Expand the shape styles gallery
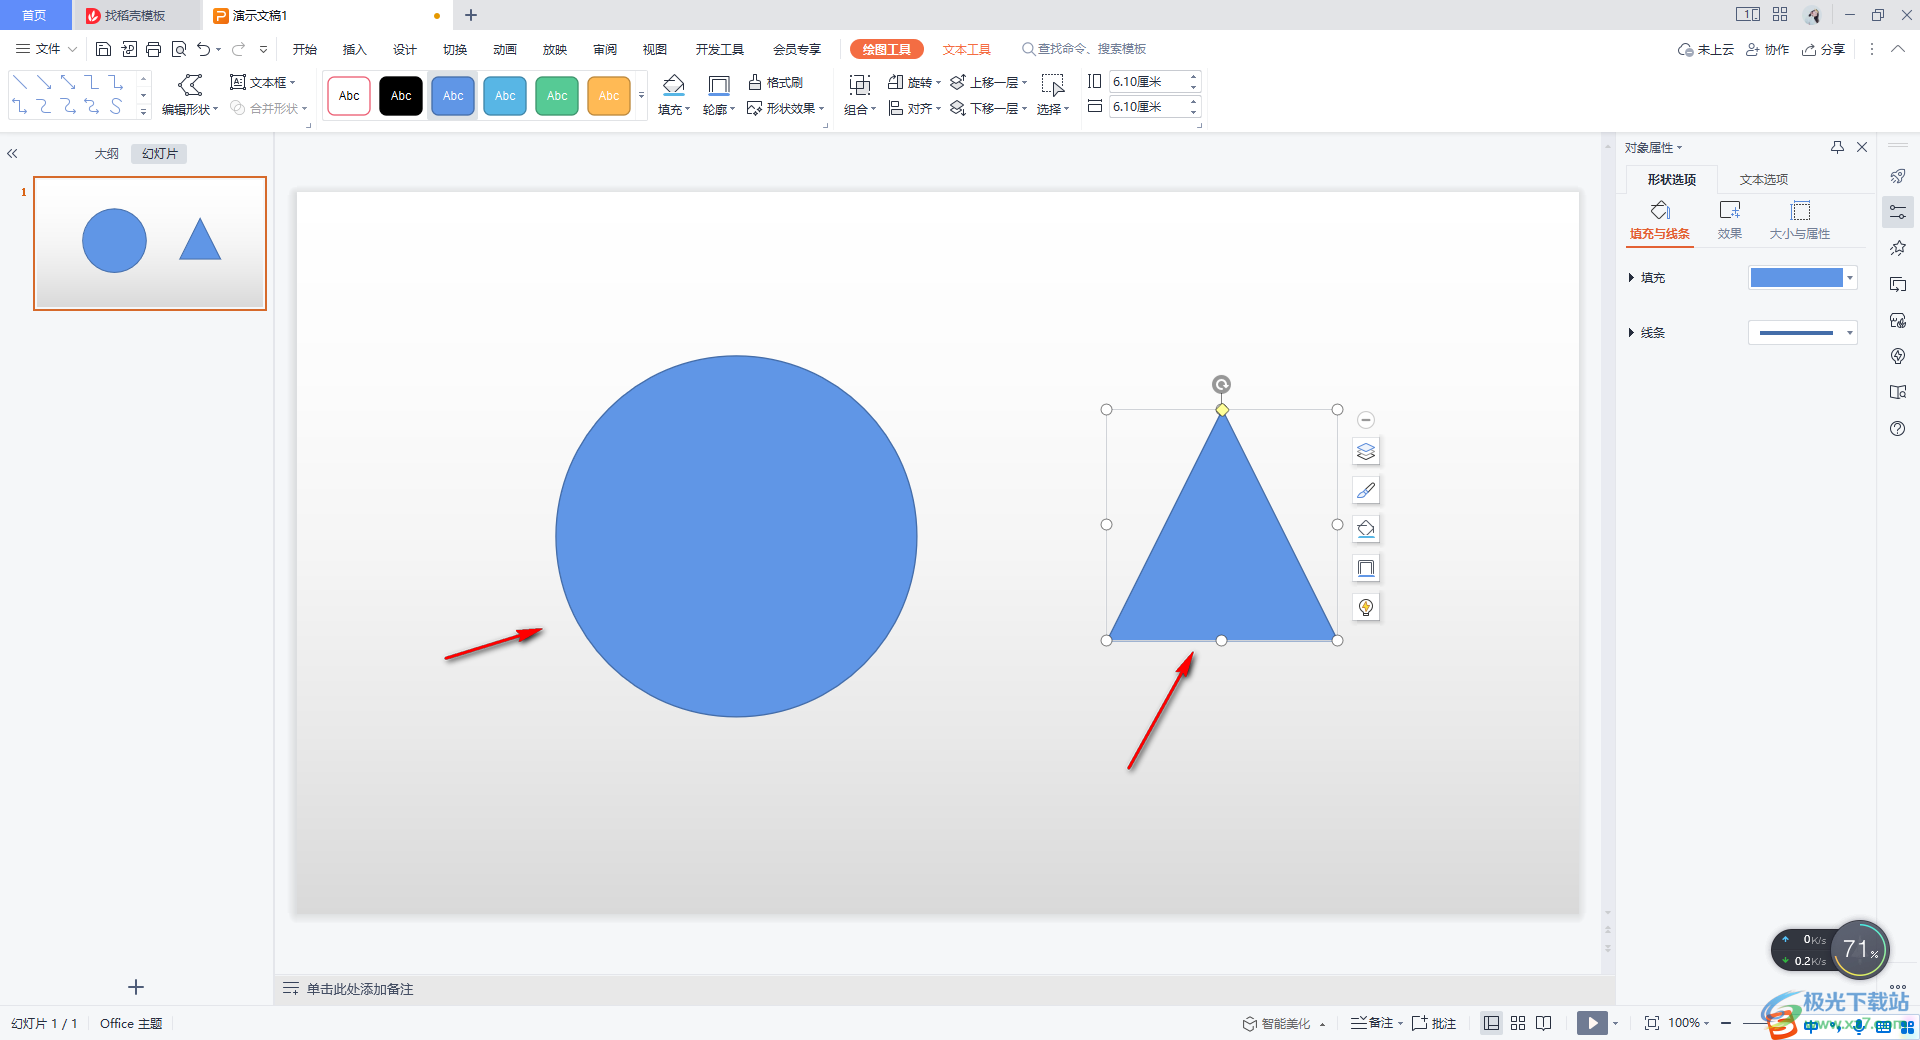This screenshot has height=1040, width=1920. pyautogui.click(x=642, y=95)
